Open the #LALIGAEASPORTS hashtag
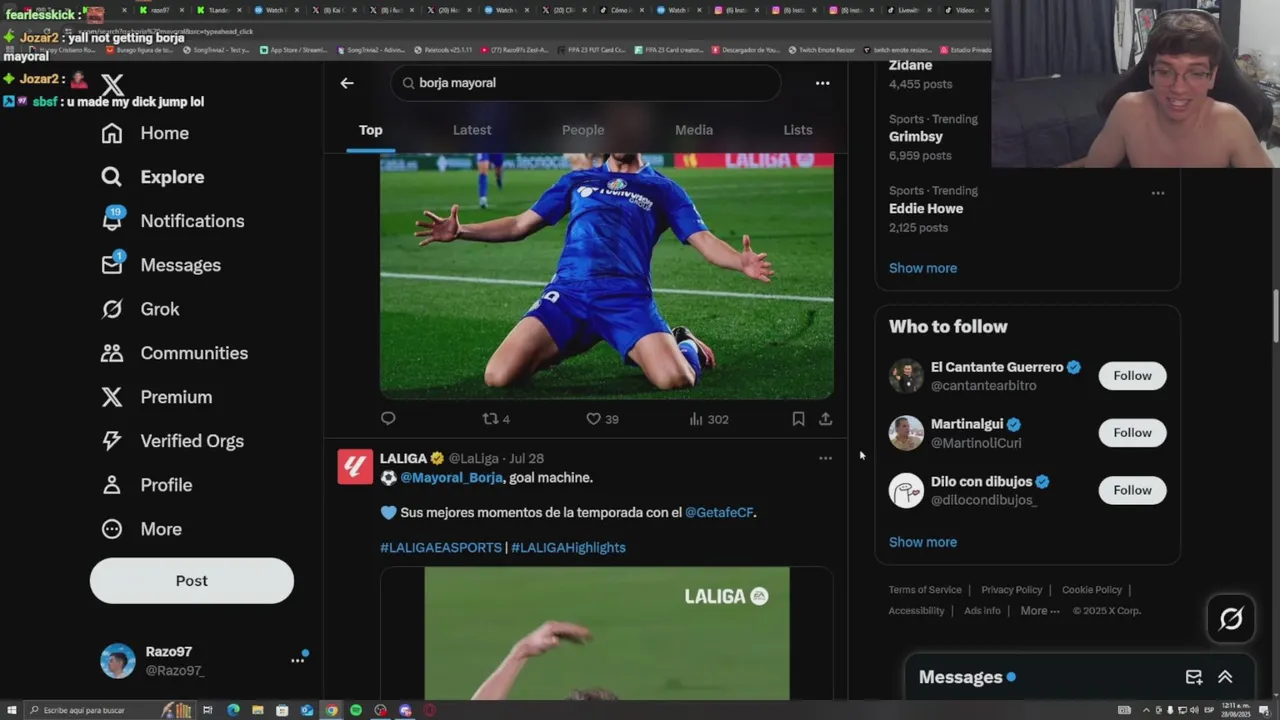Screen dimensions: 1280x720 tap(441, 548)
